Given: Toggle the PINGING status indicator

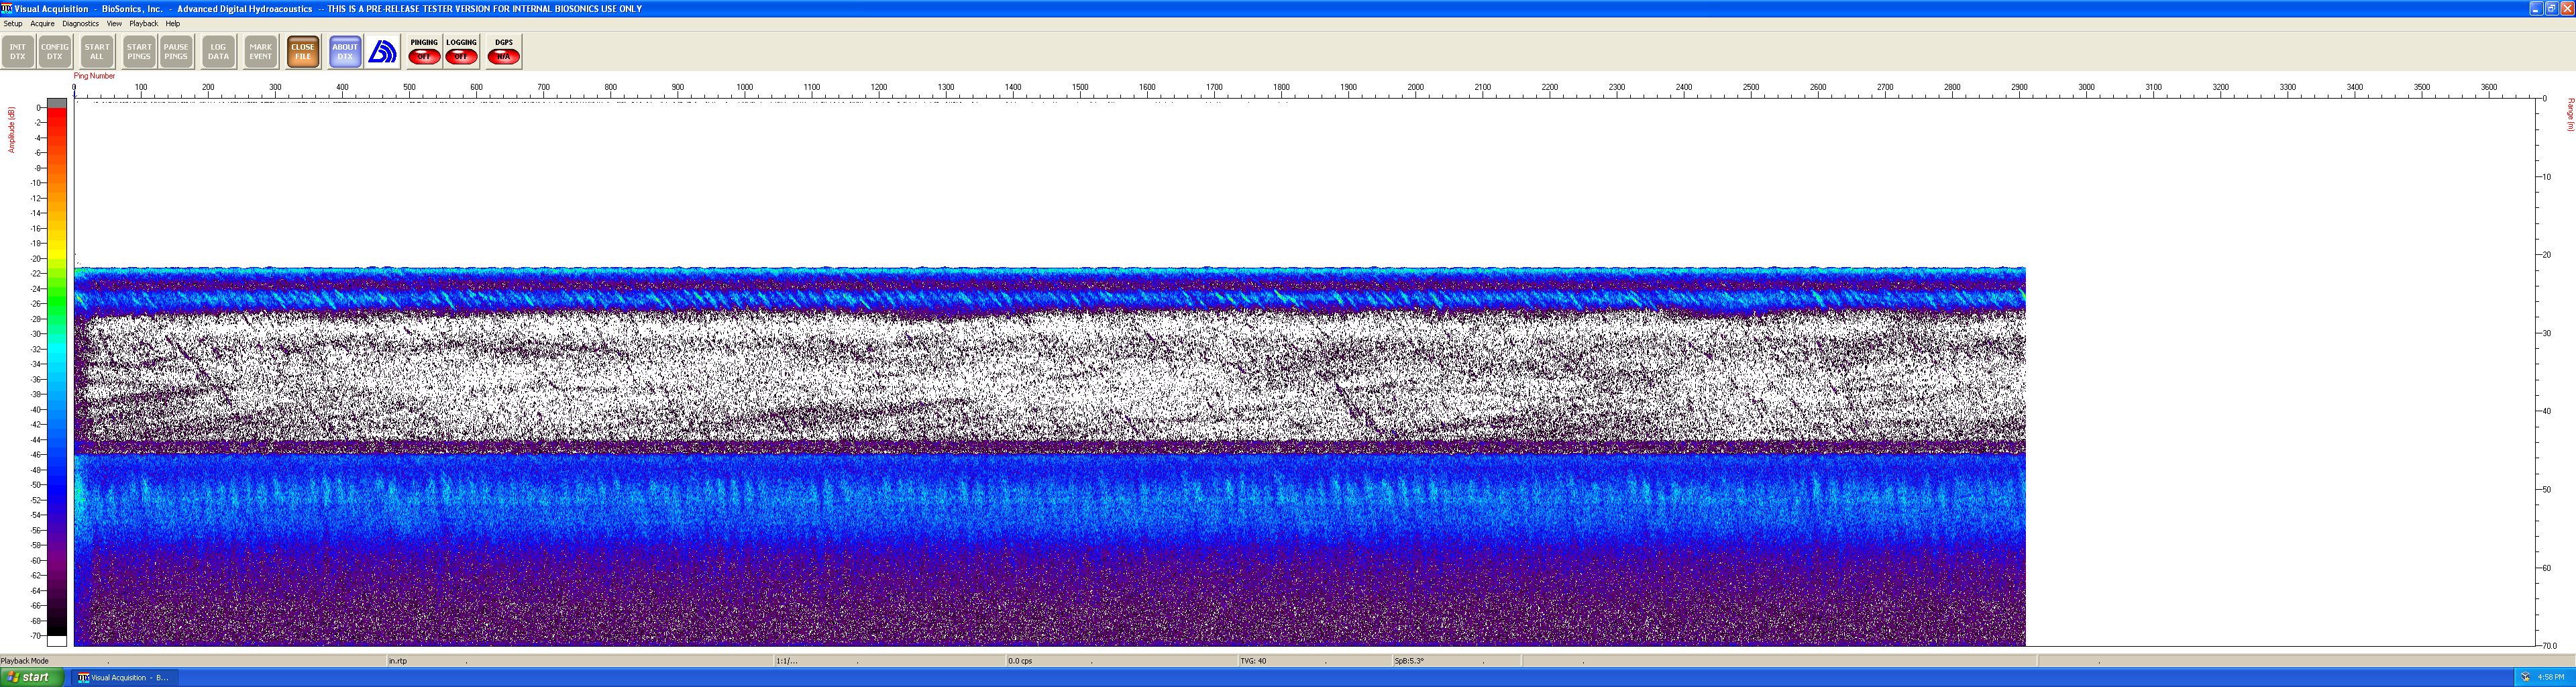Looking at the screenshot, I should click(x=424, y=52).
